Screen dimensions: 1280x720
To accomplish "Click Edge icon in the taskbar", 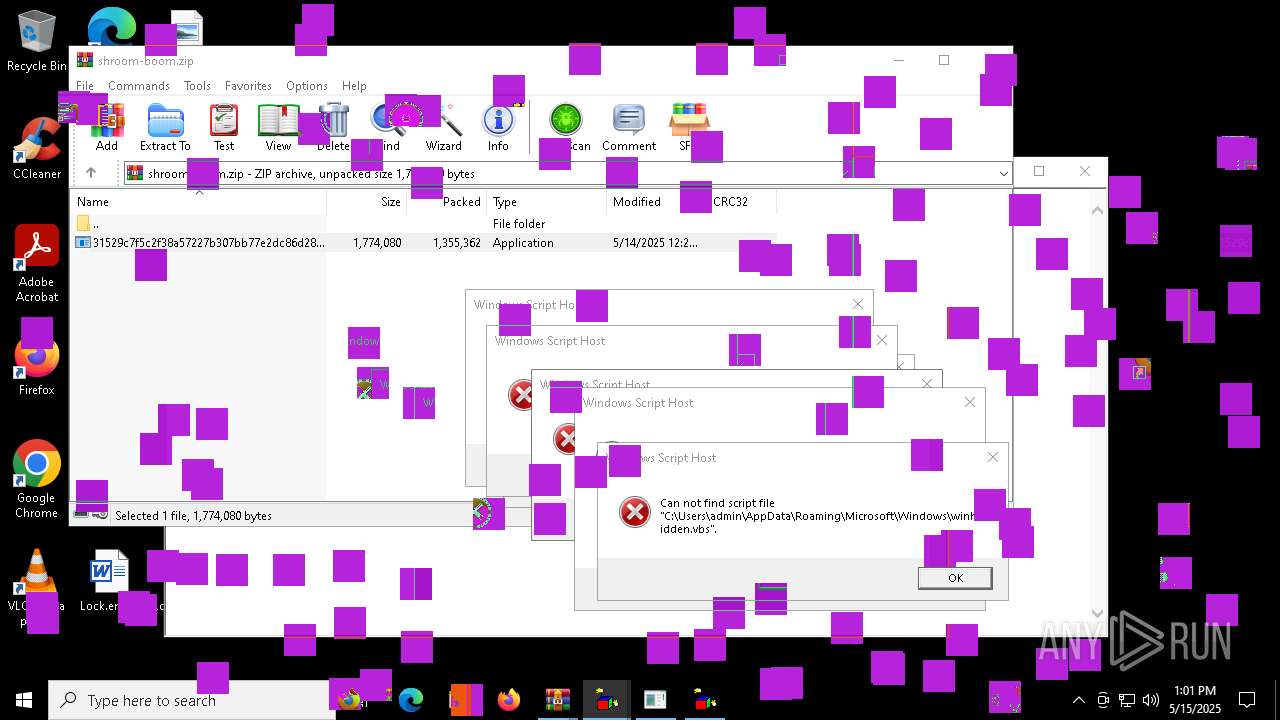I will 411,700.
